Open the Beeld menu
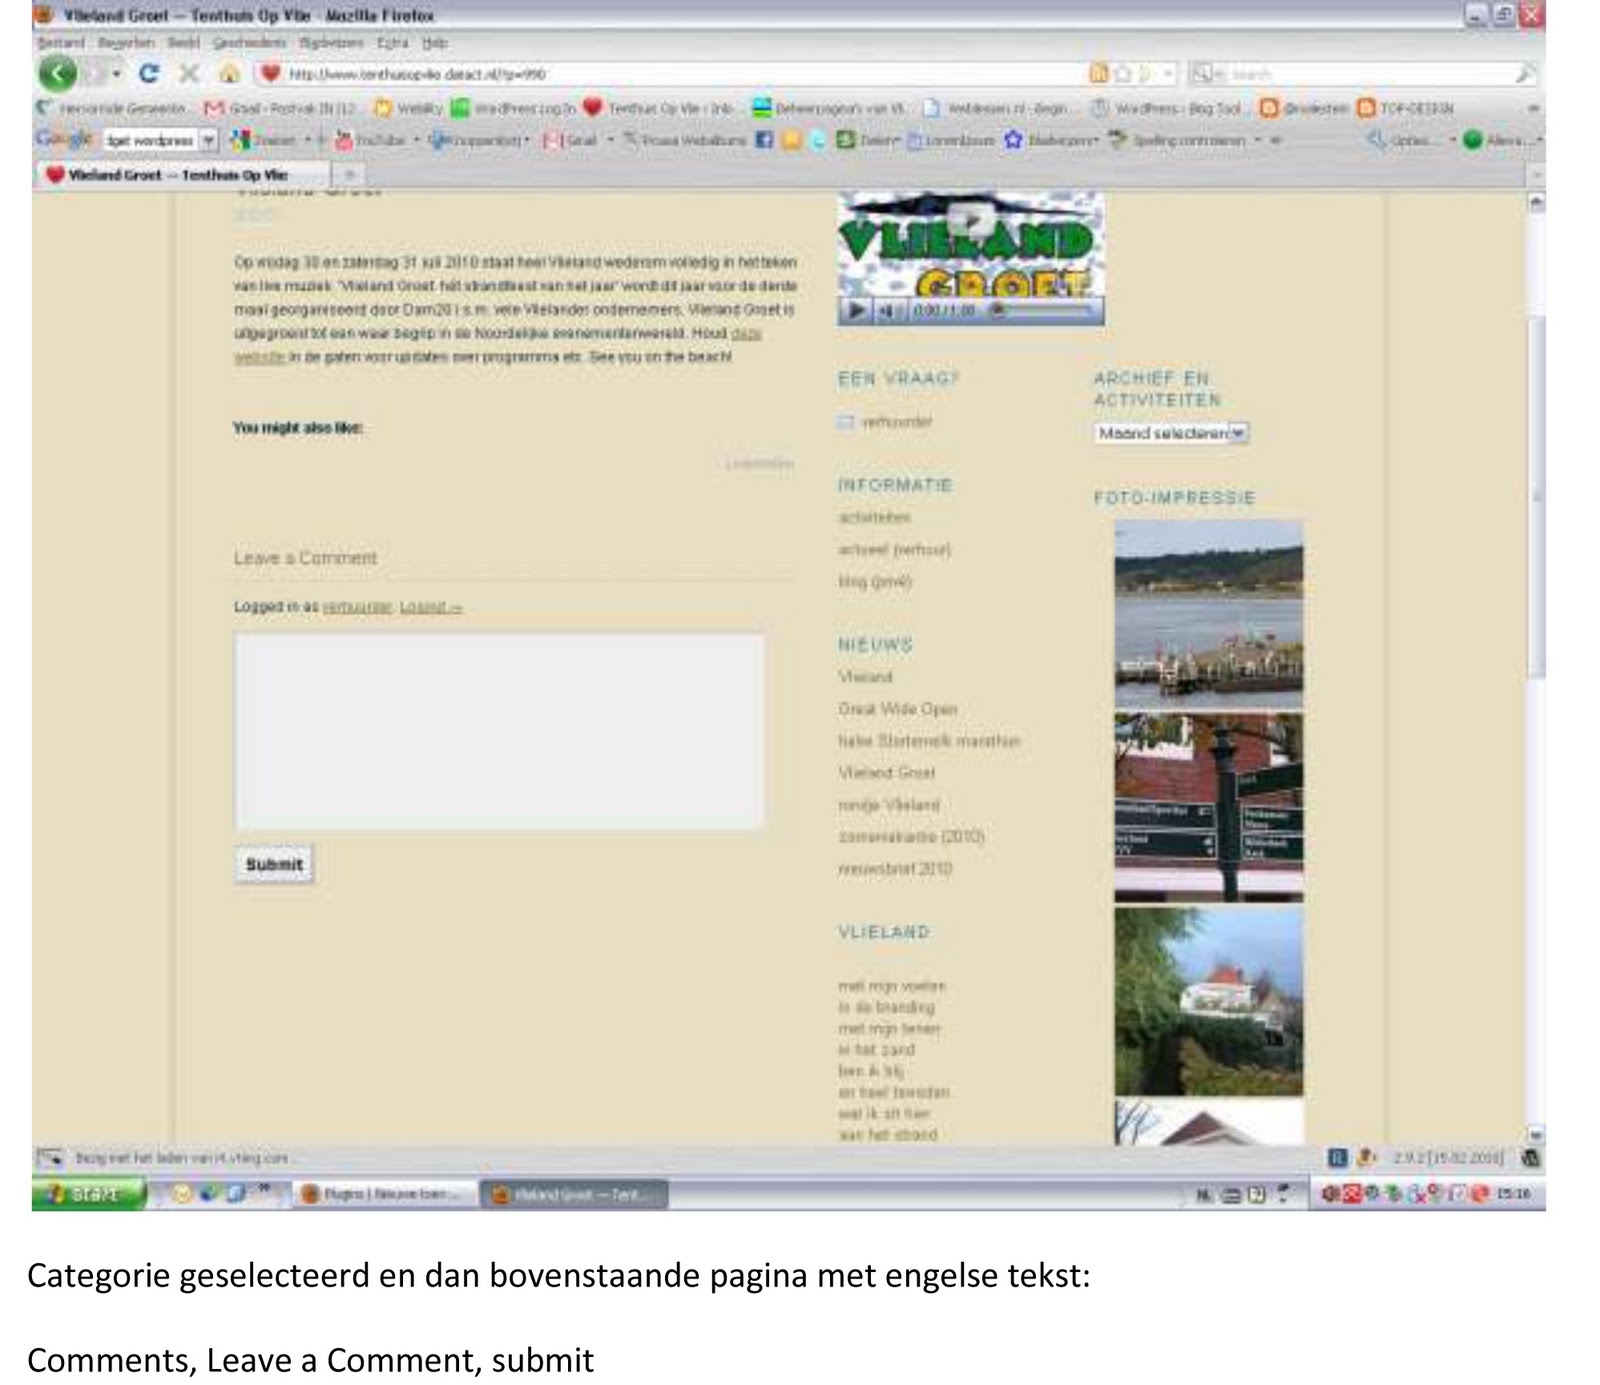 pyautogui.click(x=183, y=43)
